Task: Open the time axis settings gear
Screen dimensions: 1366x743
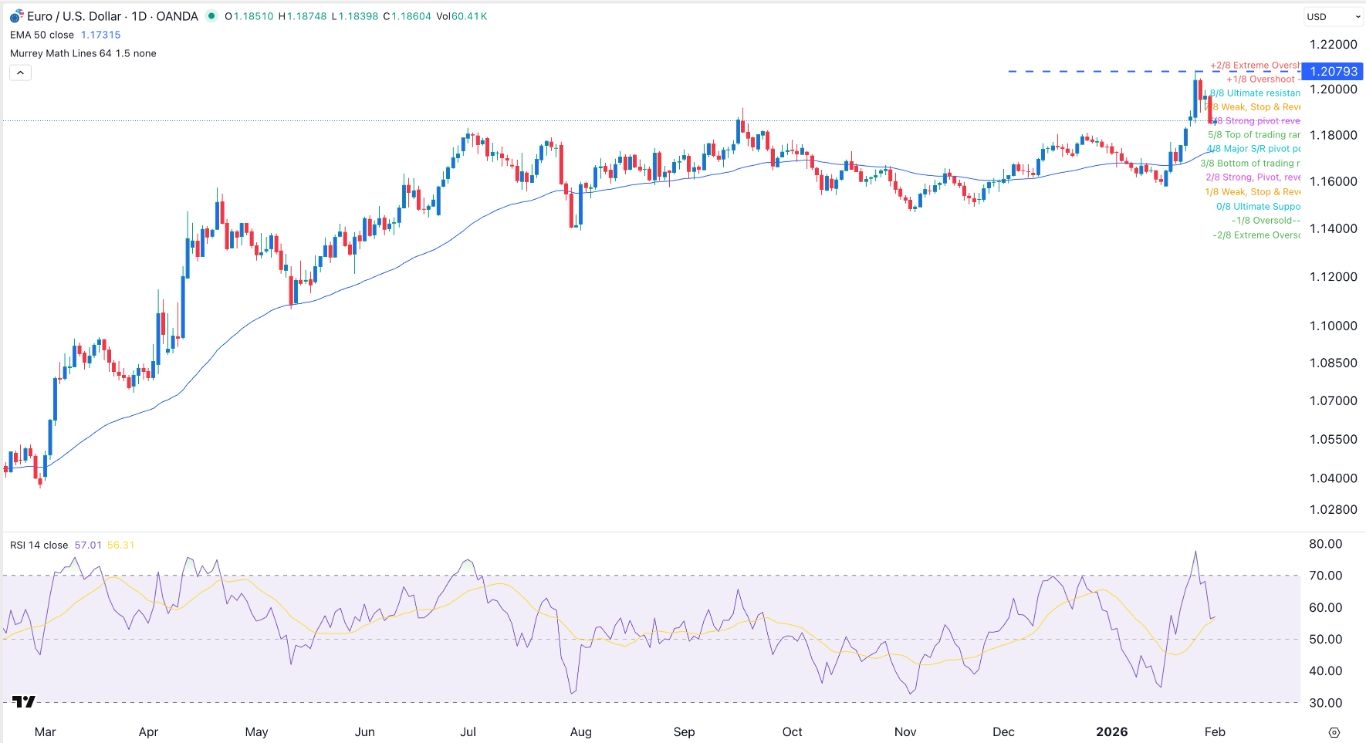Action: [1334, 731]
